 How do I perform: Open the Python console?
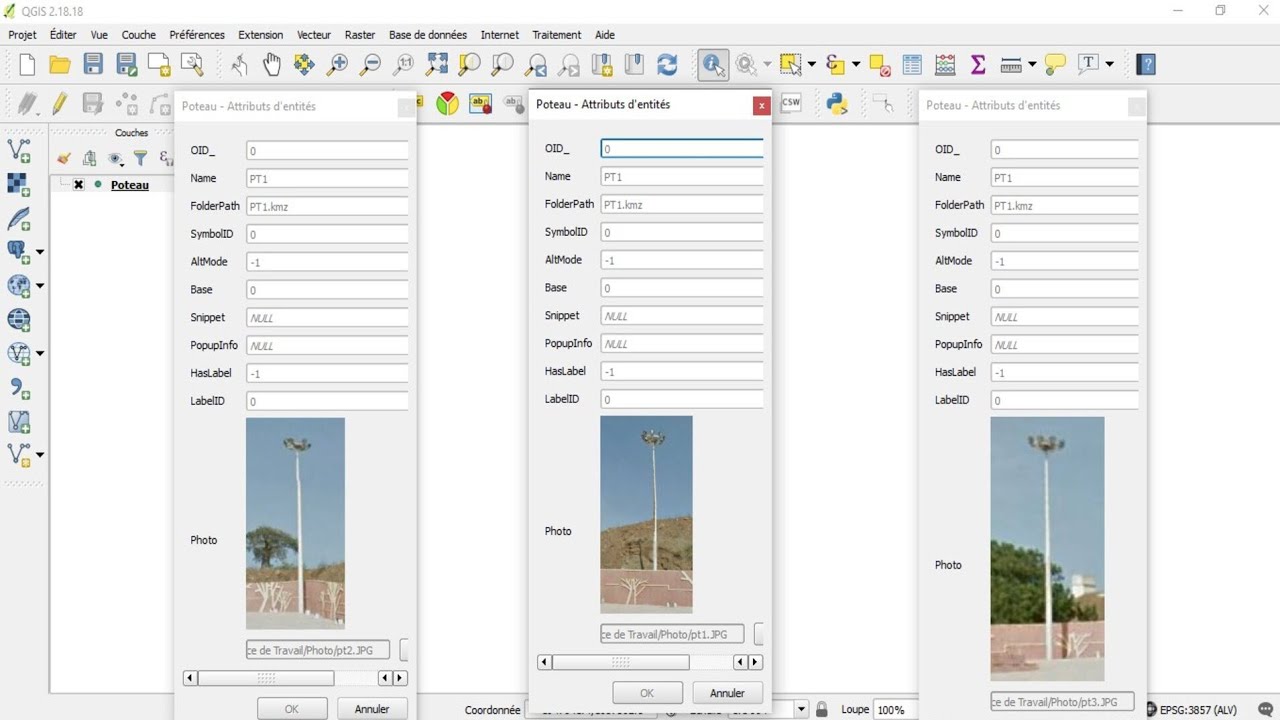837,103
